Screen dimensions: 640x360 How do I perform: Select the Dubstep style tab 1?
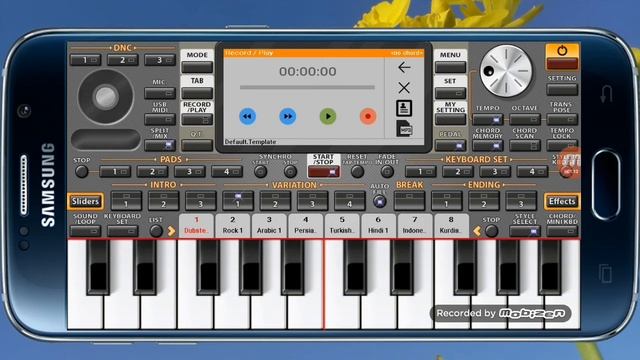click(196, 225)
